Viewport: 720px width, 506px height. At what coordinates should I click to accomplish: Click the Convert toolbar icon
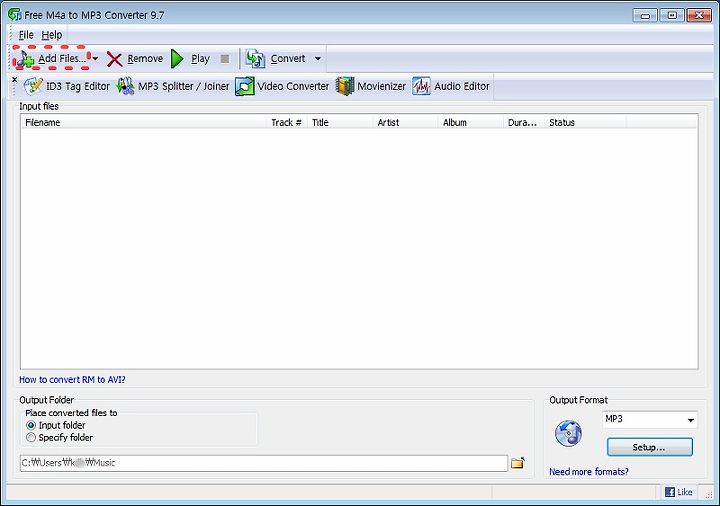pos(255,59)
